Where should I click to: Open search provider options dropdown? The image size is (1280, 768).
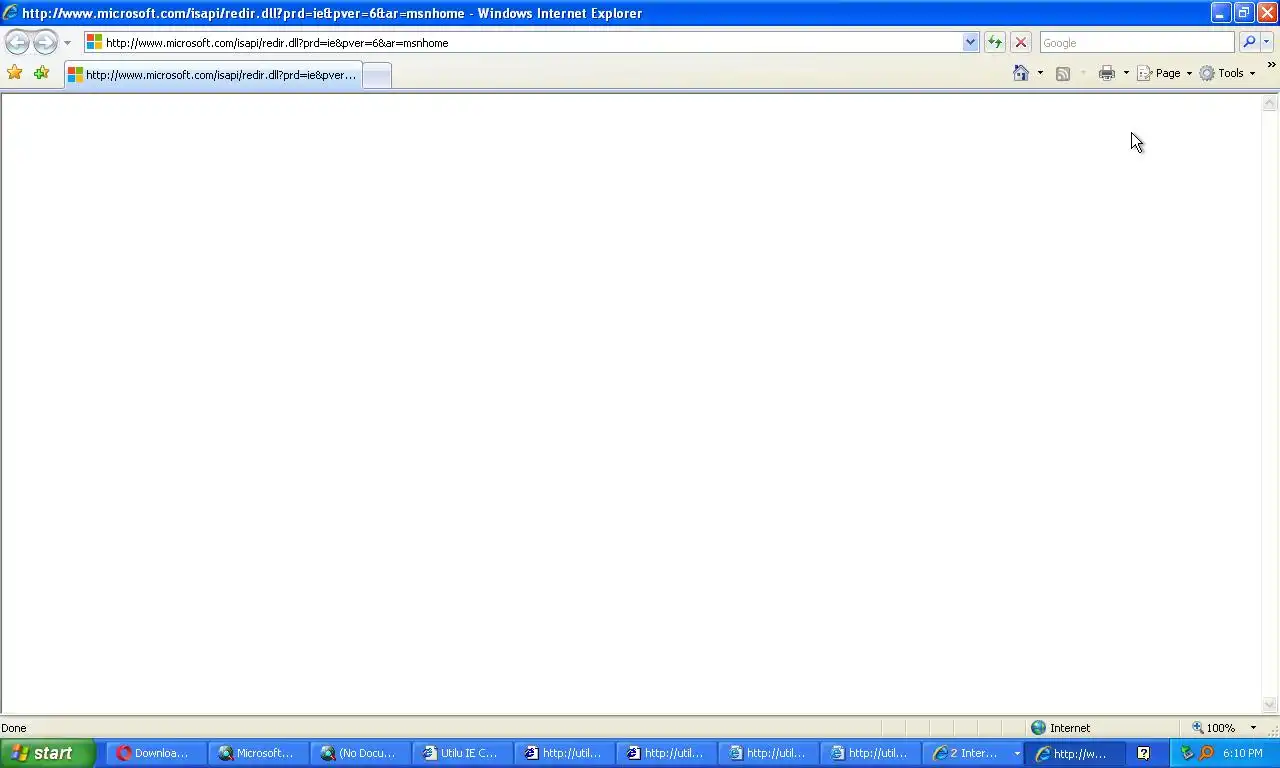pos(1267,43)
